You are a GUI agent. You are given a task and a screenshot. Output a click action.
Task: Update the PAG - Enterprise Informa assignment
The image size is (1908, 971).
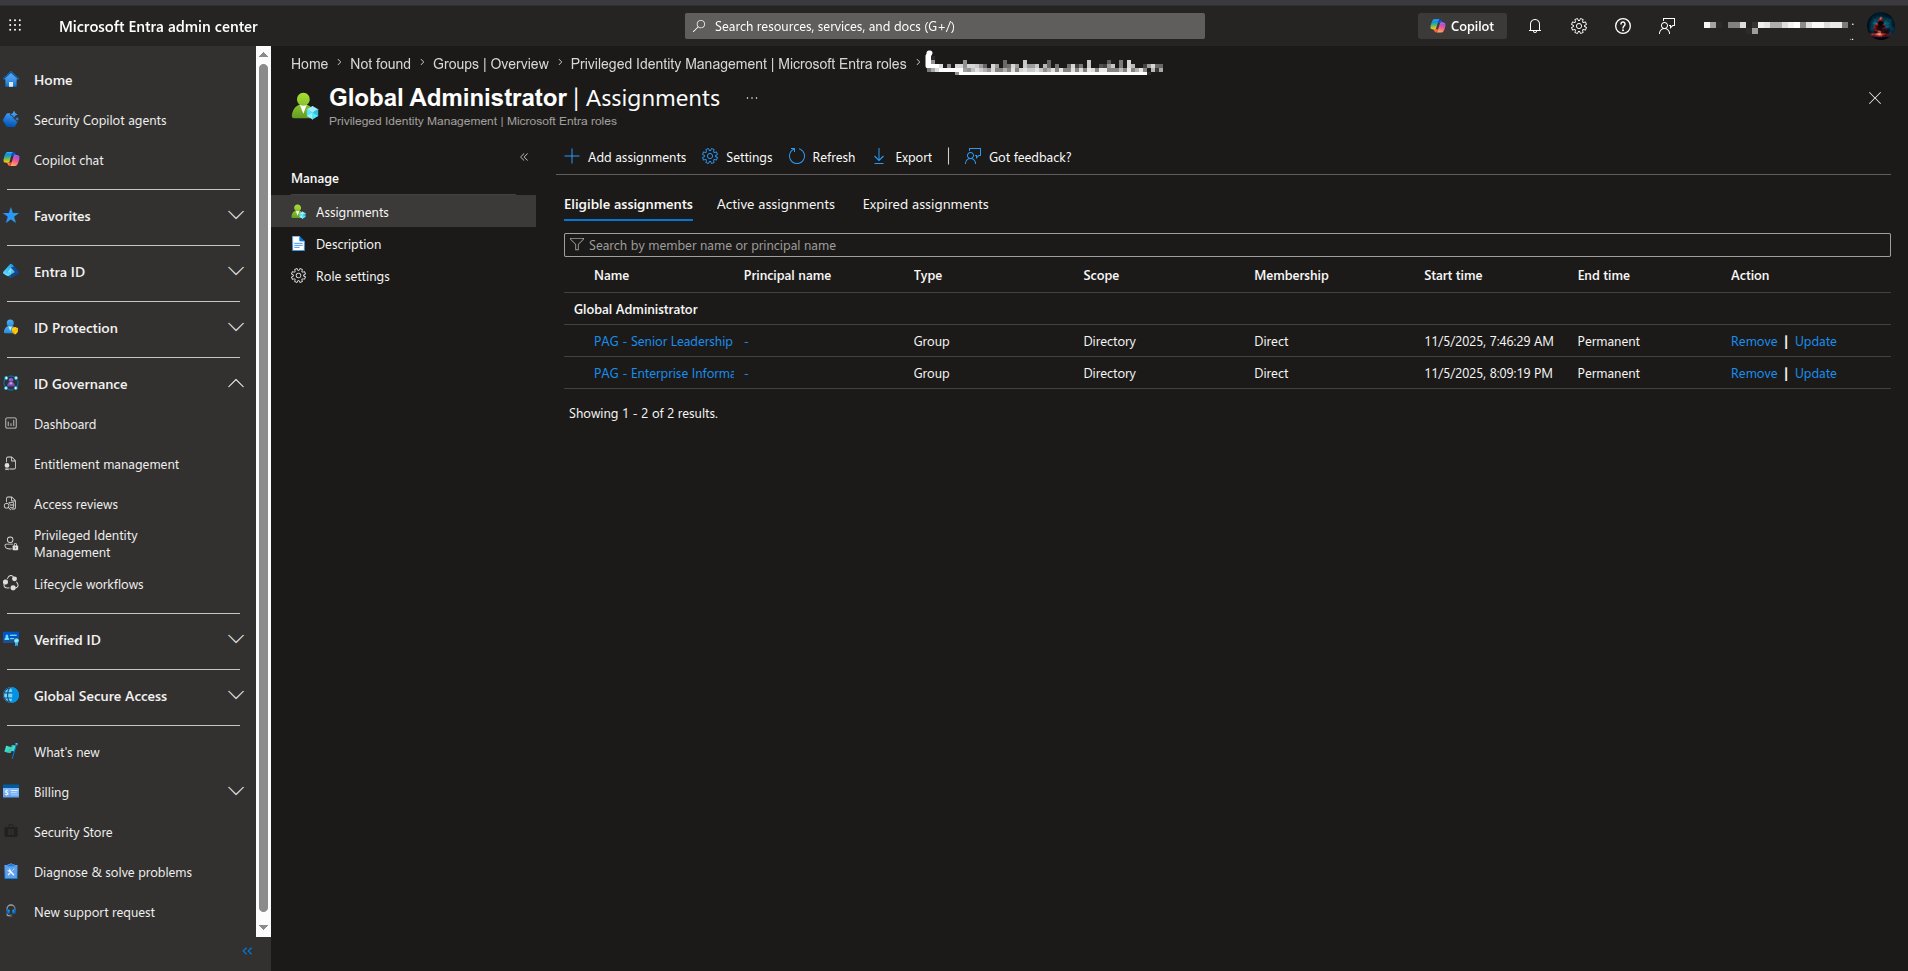[1815, 373]
